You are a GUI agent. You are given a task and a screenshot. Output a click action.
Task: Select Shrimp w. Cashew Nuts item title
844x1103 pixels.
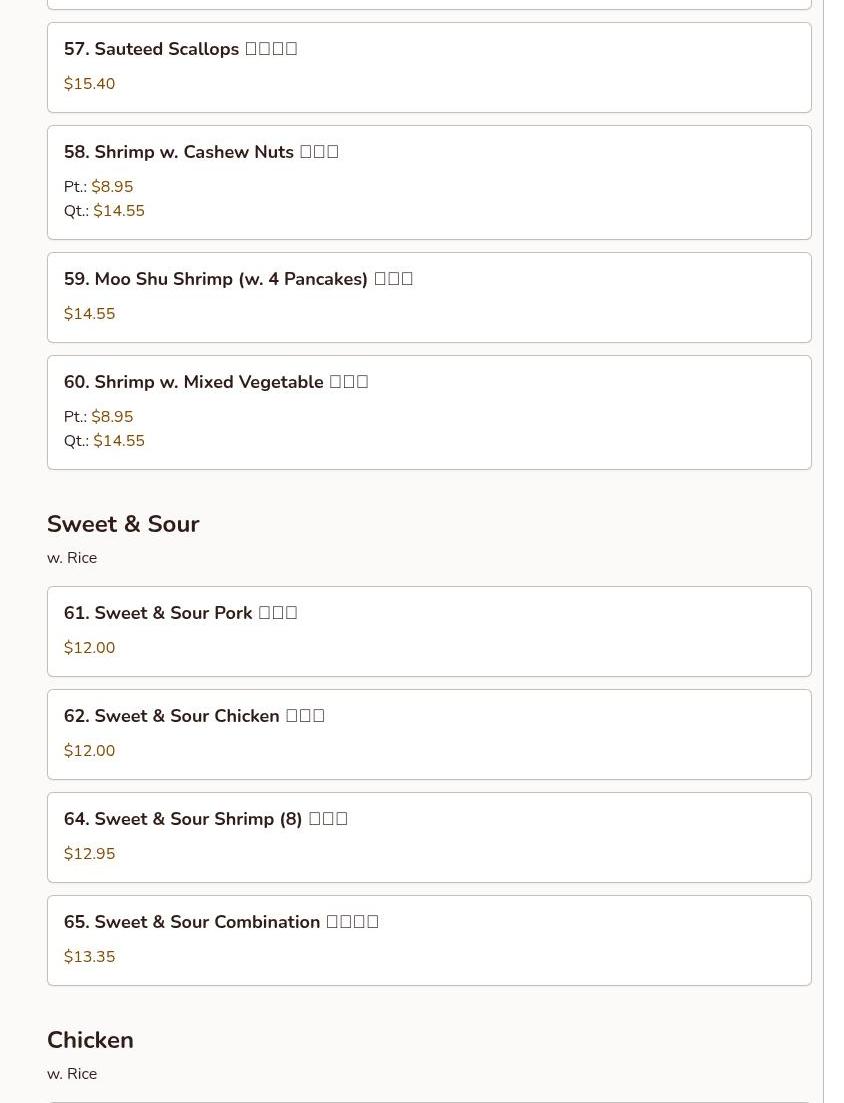click(200, 152)
